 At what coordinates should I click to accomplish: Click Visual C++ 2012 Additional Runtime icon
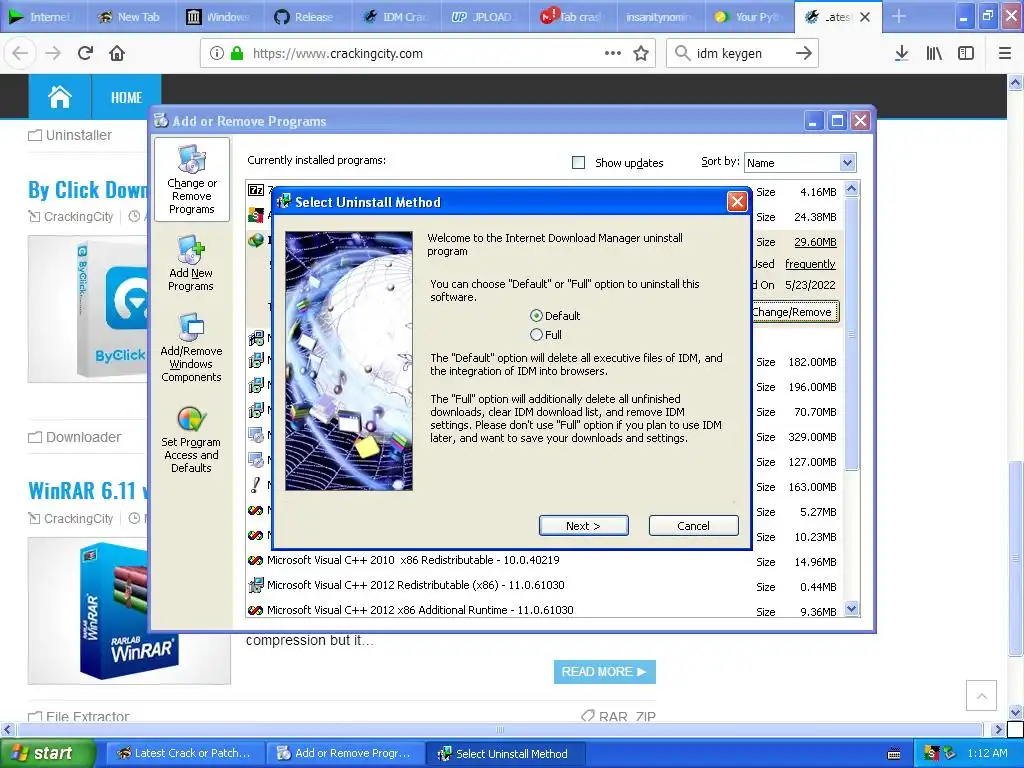pos(255,610)
